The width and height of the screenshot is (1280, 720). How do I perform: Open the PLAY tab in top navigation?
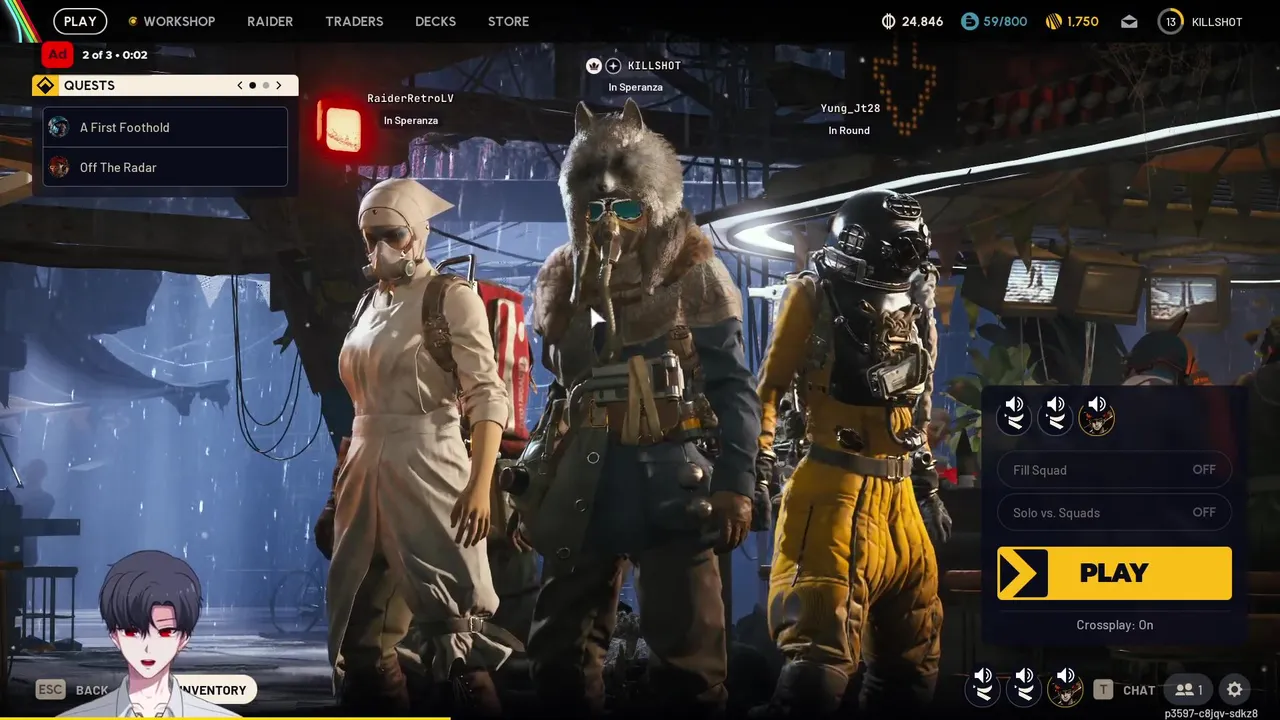click(80, 21)
